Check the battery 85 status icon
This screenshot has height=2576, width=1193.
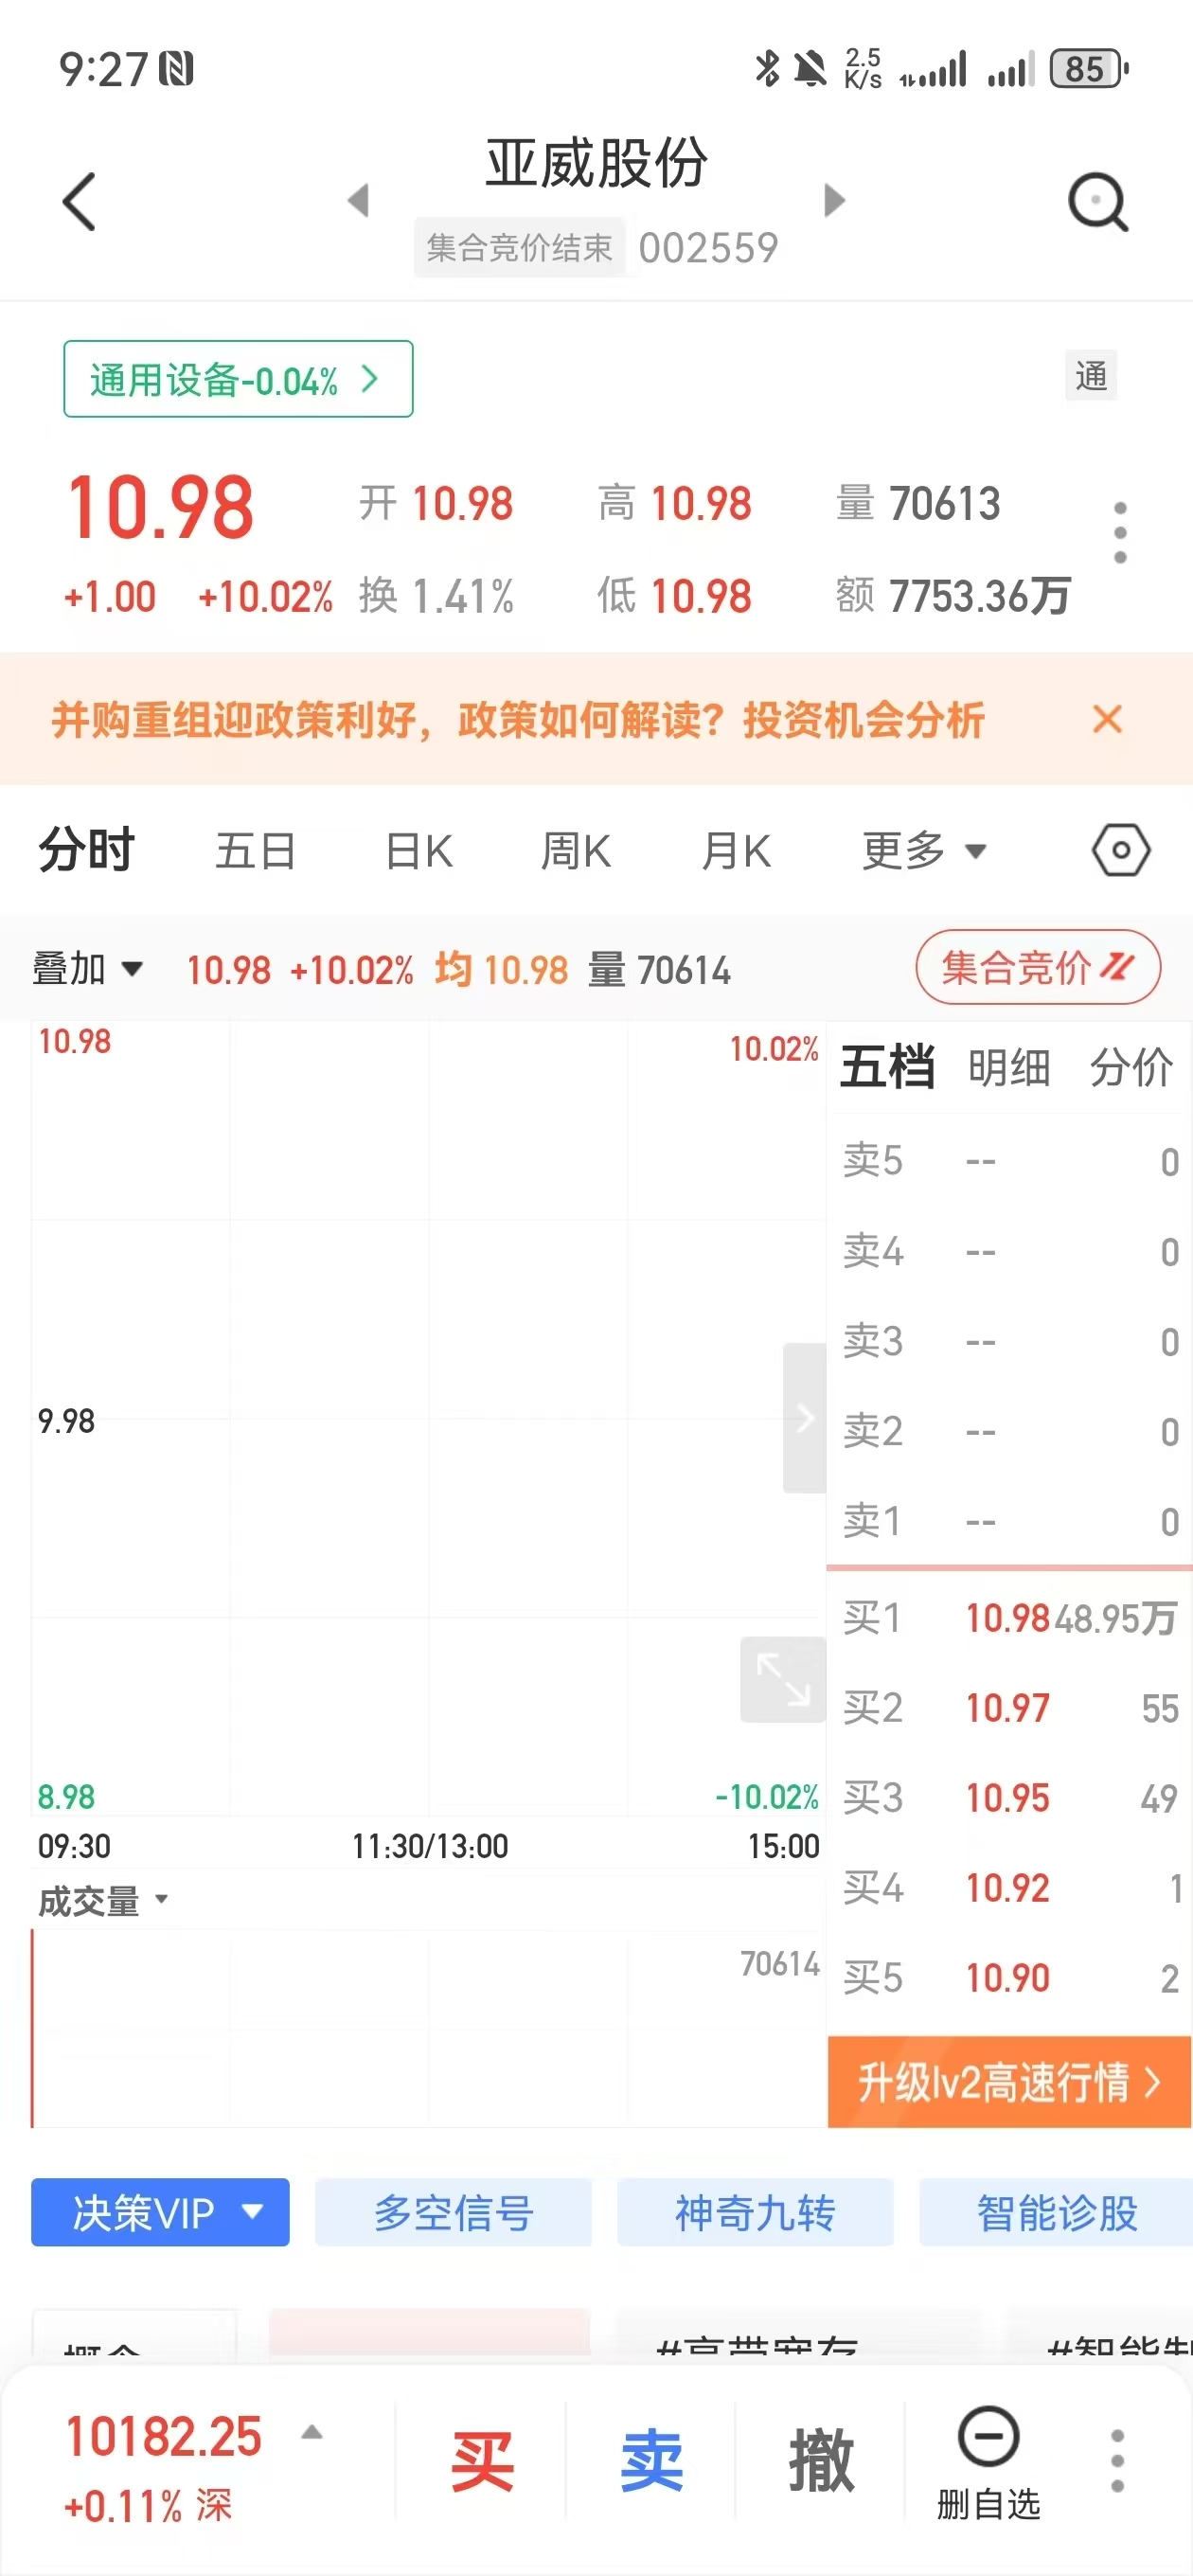1088,69
